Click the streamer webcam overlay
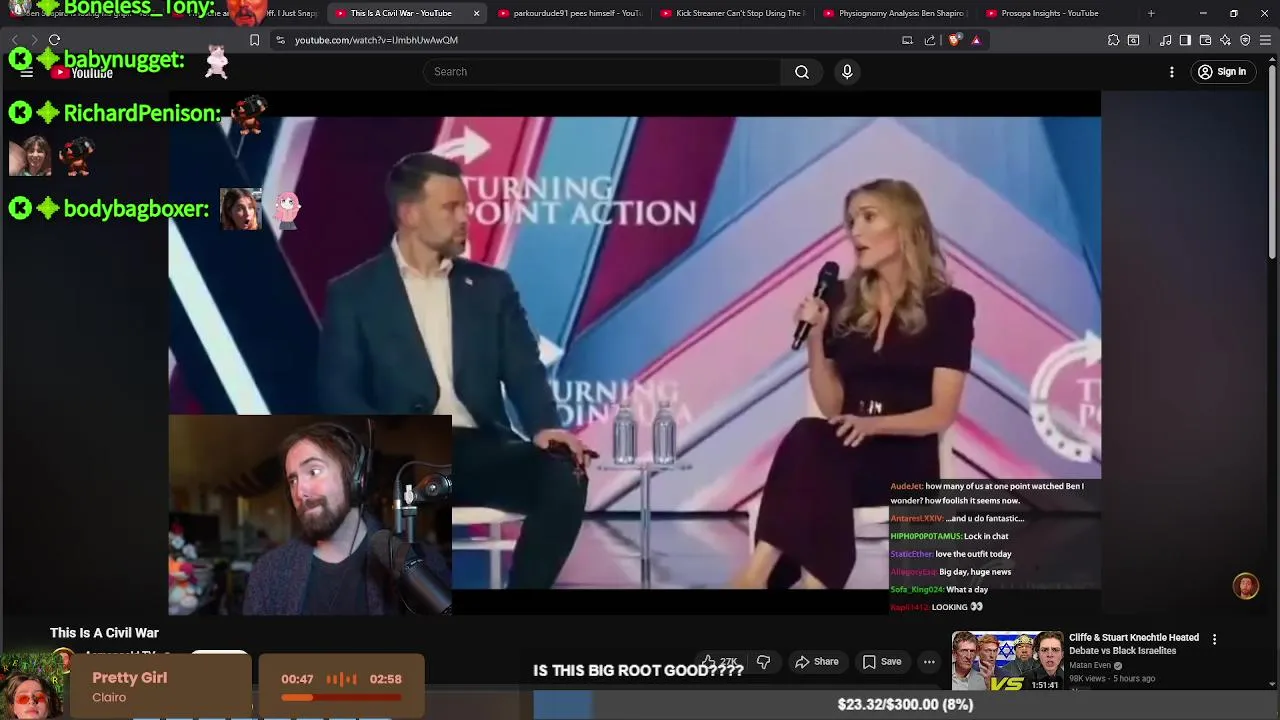Screen dimensions: 1280x720 pos(310,514)
